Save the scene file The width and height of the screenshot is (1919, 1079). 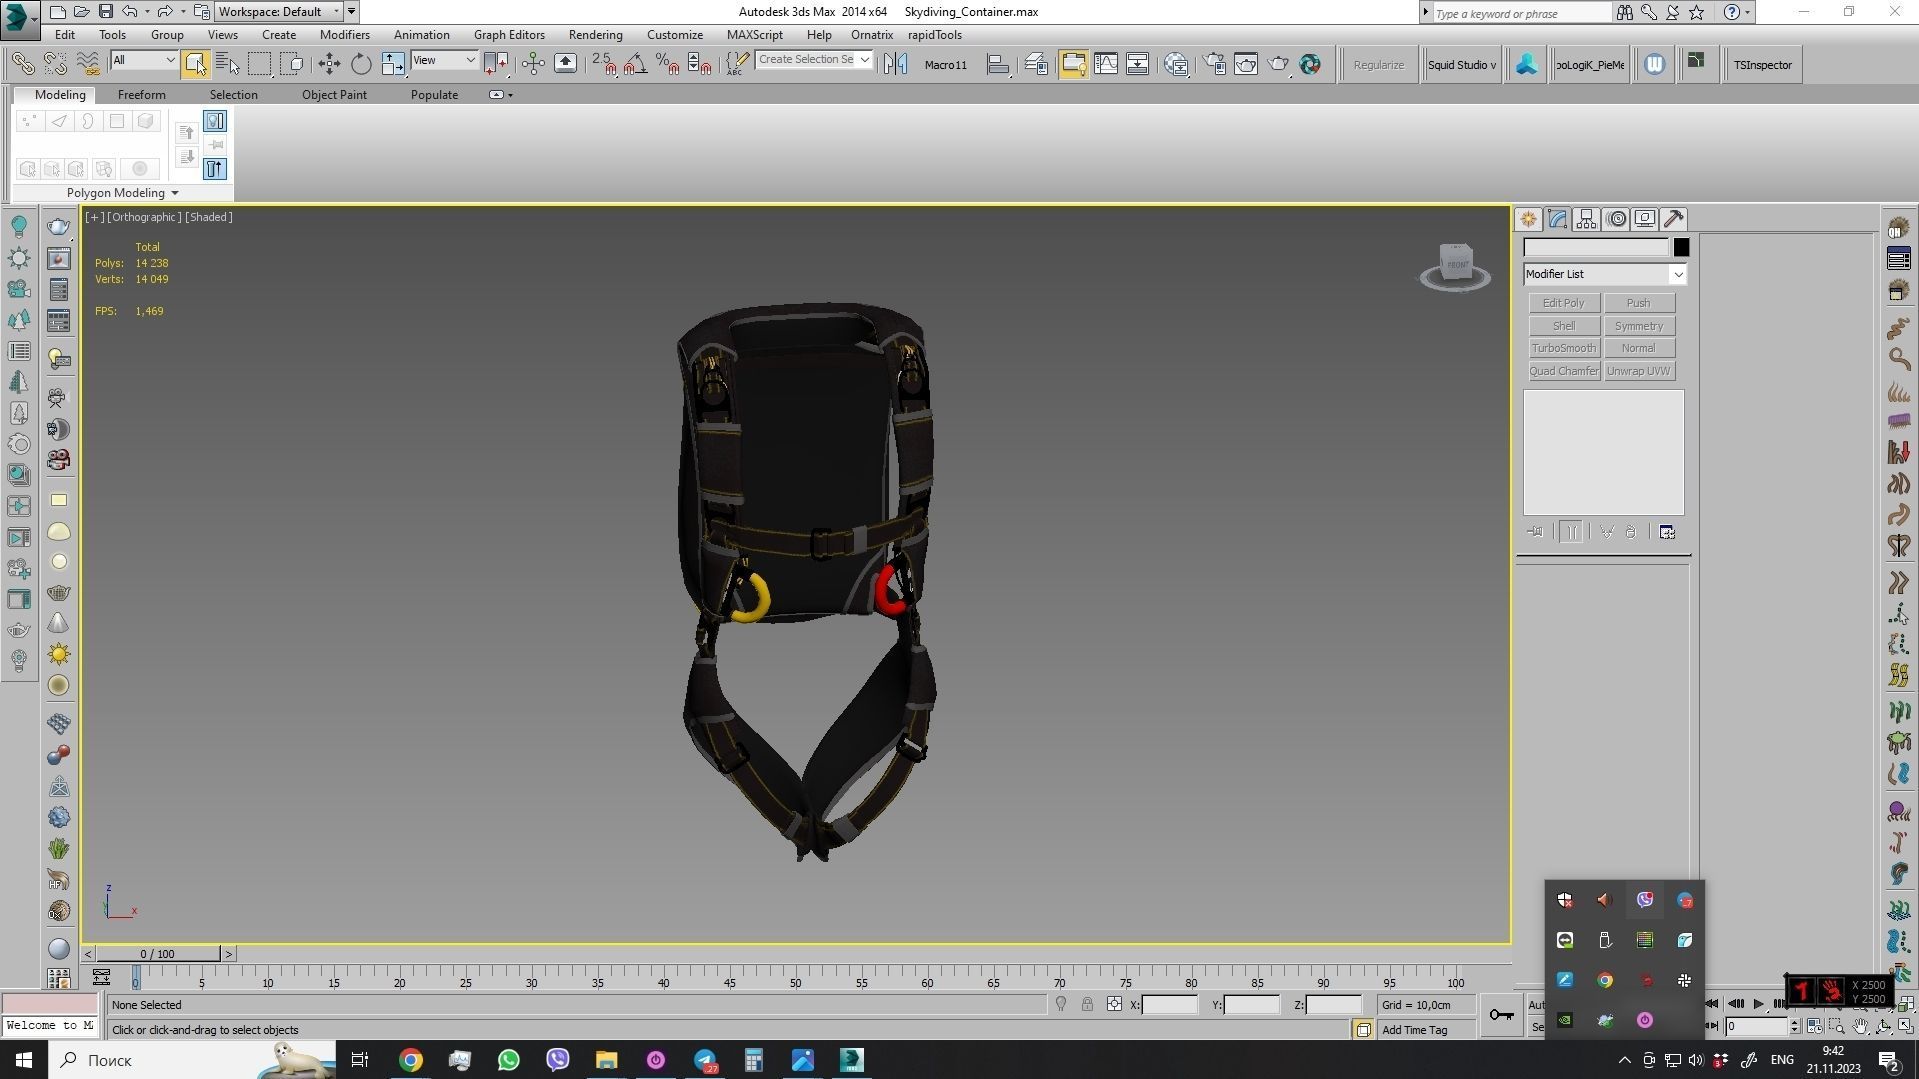(105, 12)
